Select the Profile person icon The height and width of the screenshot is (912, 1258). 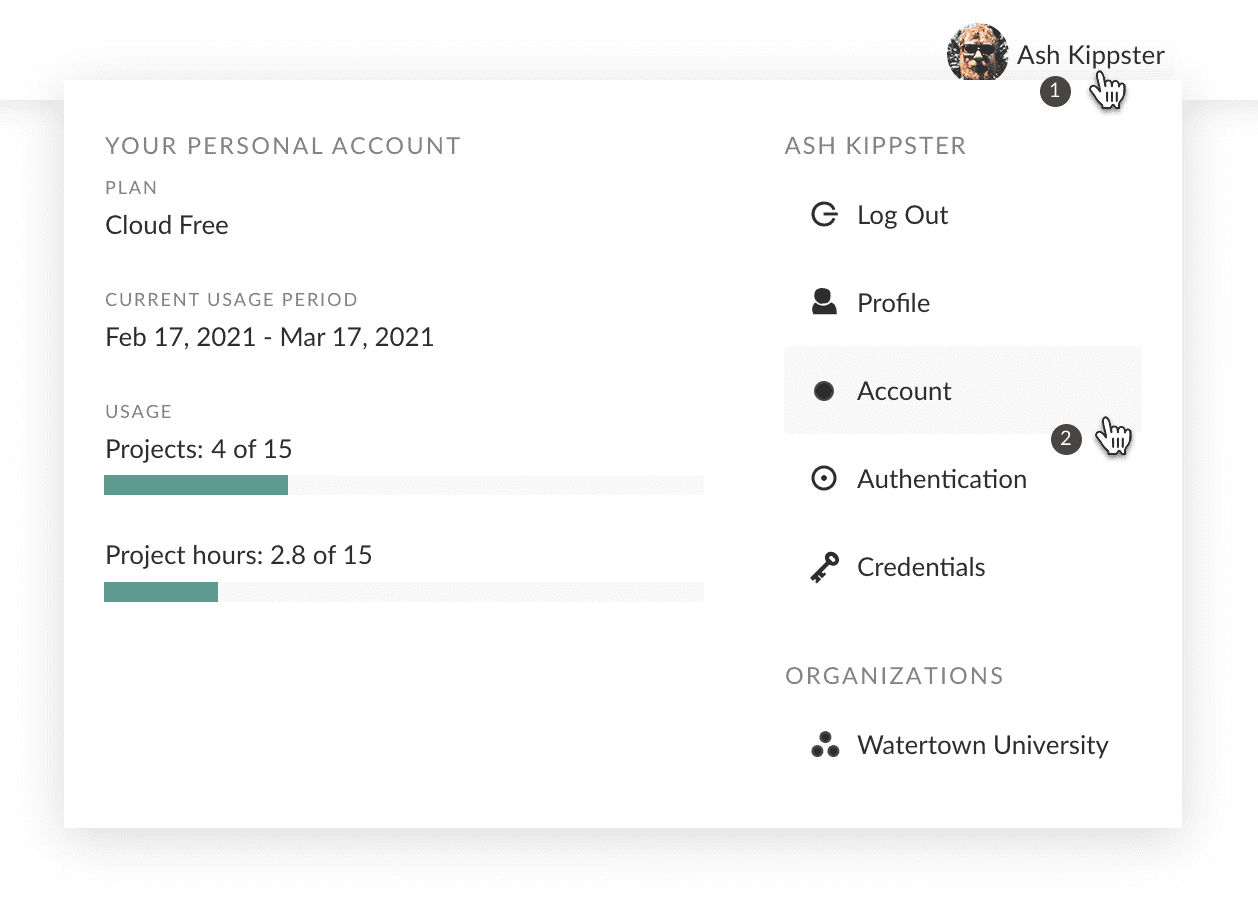pyautogui.click(x=824, y=302)
